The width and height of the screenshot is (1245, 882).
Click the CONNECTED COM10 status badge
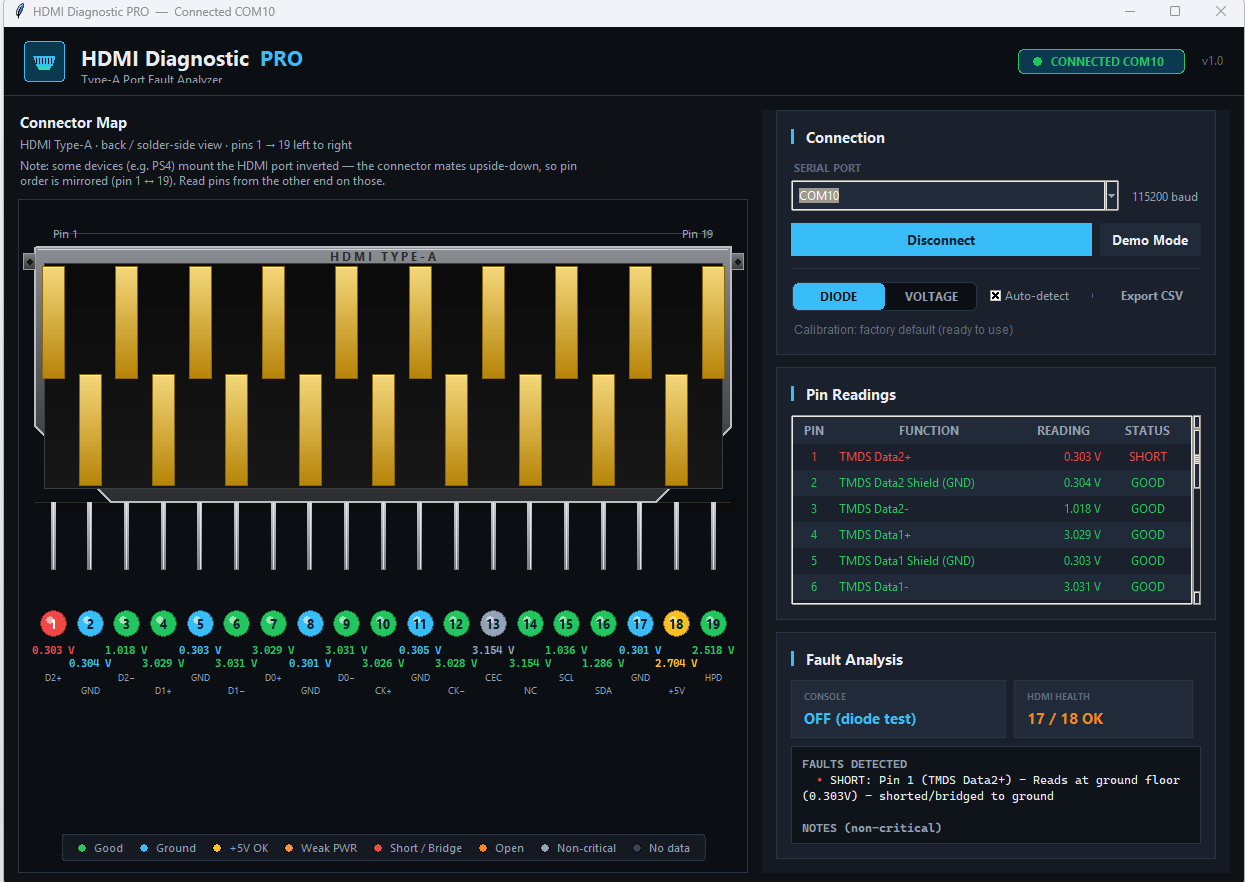click(1101, 62)
